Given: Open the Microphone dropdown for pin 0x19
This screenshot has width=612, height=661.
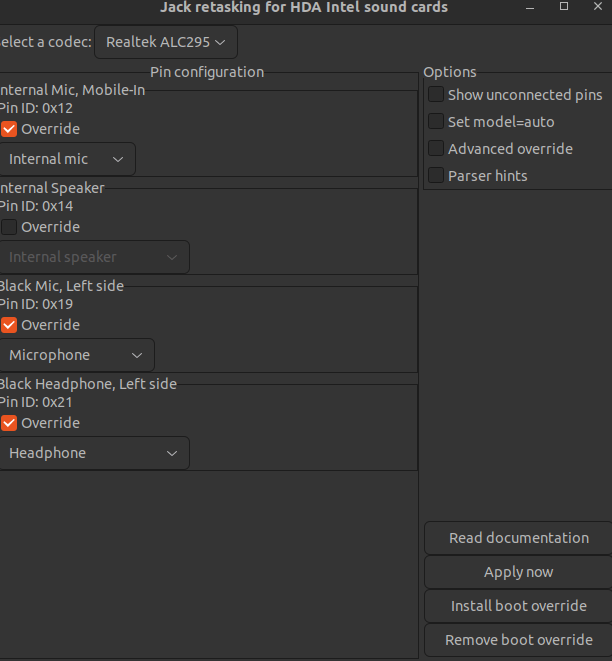Looking at the screenshot, I should (76, 355).
